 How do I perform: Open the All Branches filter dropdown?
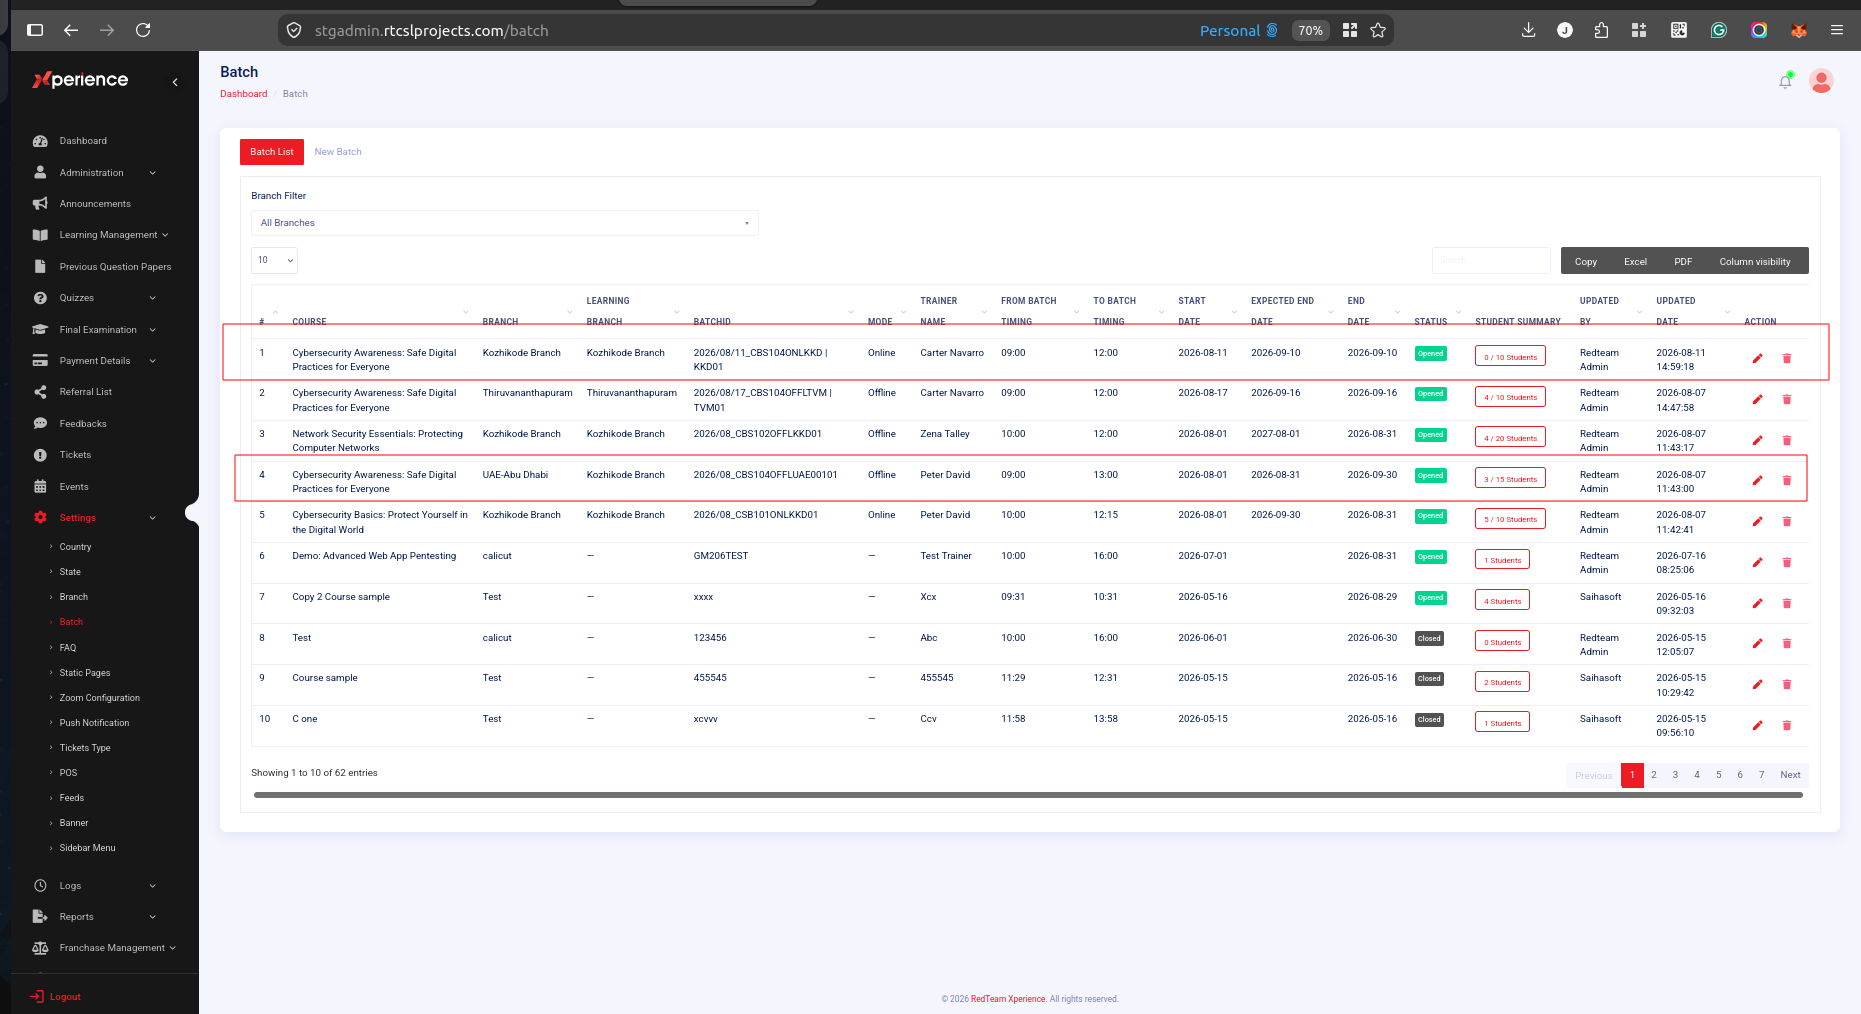point(504,223)
